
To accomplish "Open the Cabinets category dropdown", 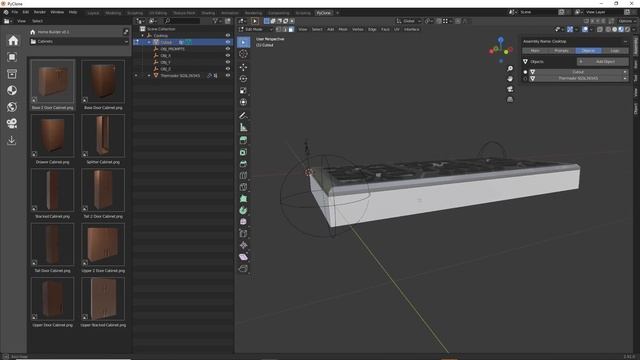I will 79,42.
